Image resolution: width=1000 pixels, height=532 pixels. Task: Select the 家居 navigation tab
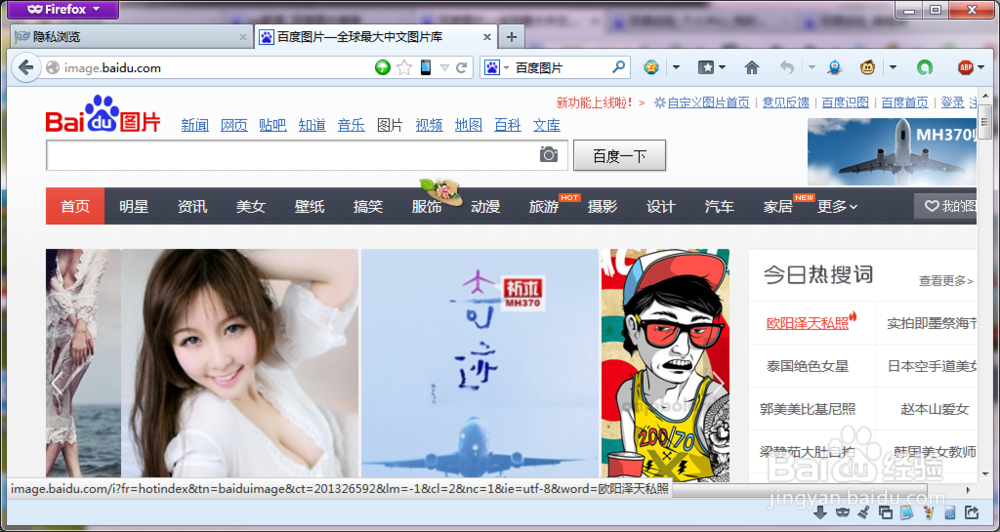click(x=778, y=206)
